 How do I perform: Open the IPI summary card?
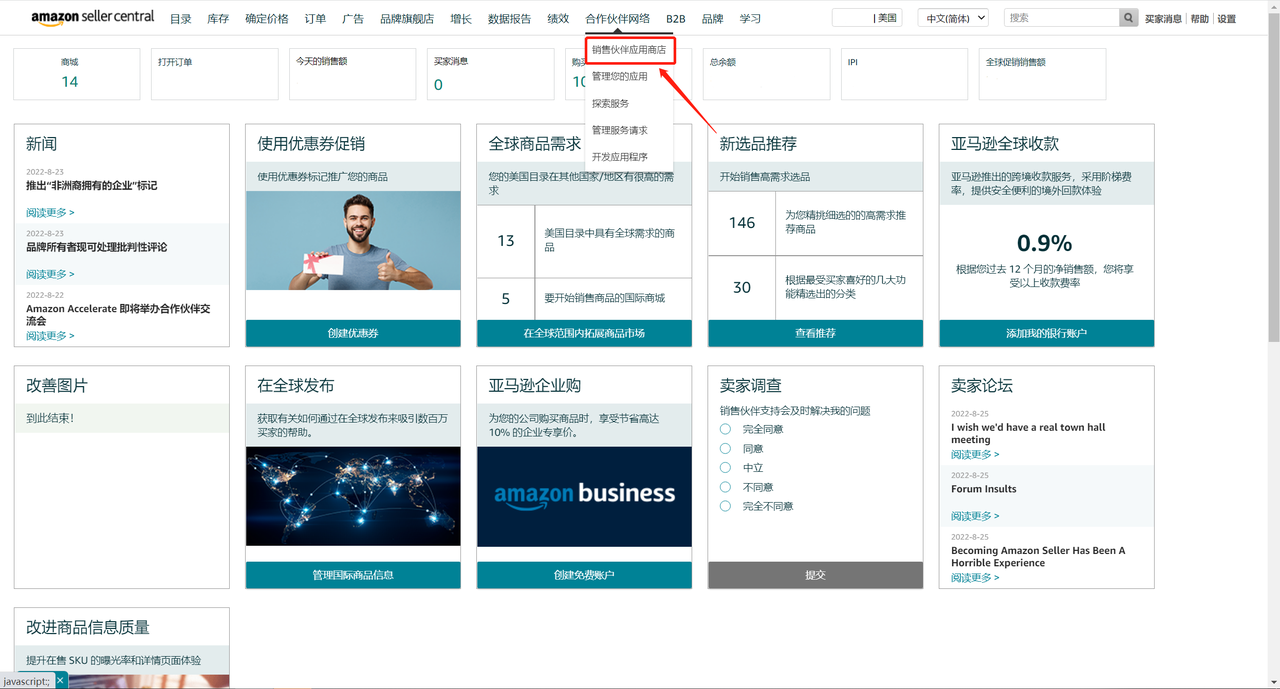pyautogui.click(x=905, y=74)
